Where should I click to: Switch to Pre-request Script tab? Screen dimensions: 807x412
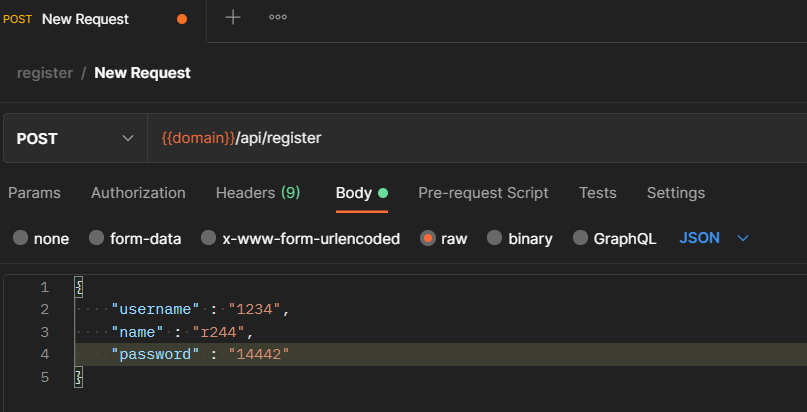point(483,193)
